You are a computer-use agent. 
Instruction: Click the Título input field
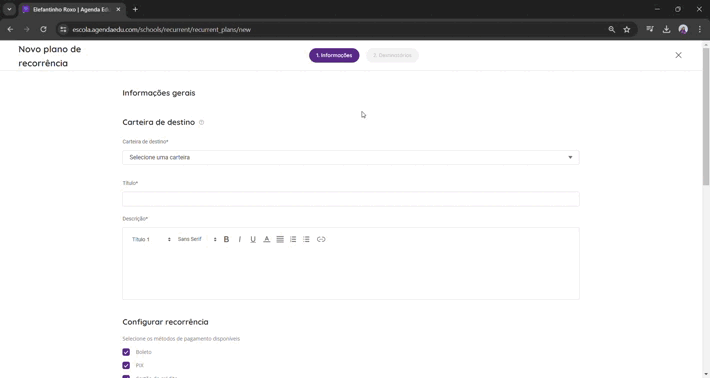pyautogui.click(x=350, y=199)
